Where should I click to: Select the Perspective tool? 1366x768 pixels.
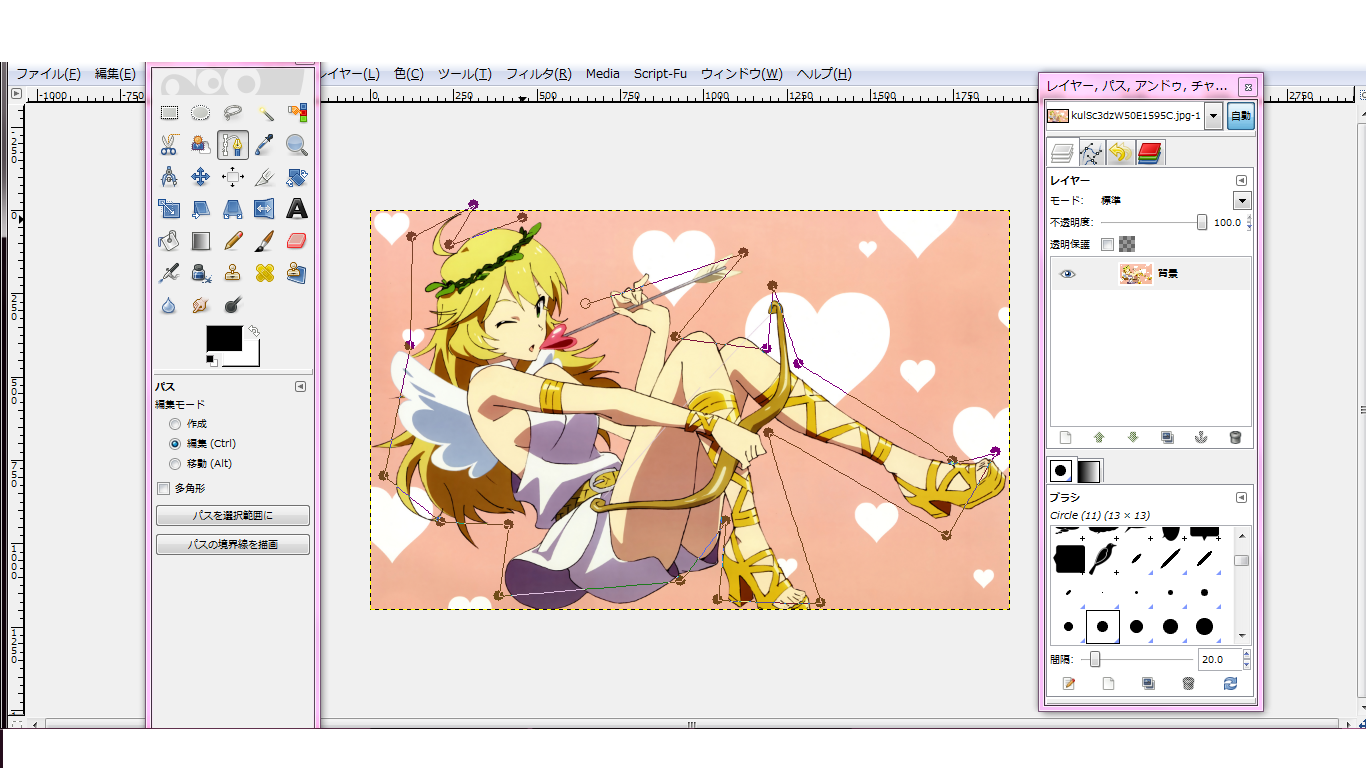pyautogui.click(x=233, y=209)
